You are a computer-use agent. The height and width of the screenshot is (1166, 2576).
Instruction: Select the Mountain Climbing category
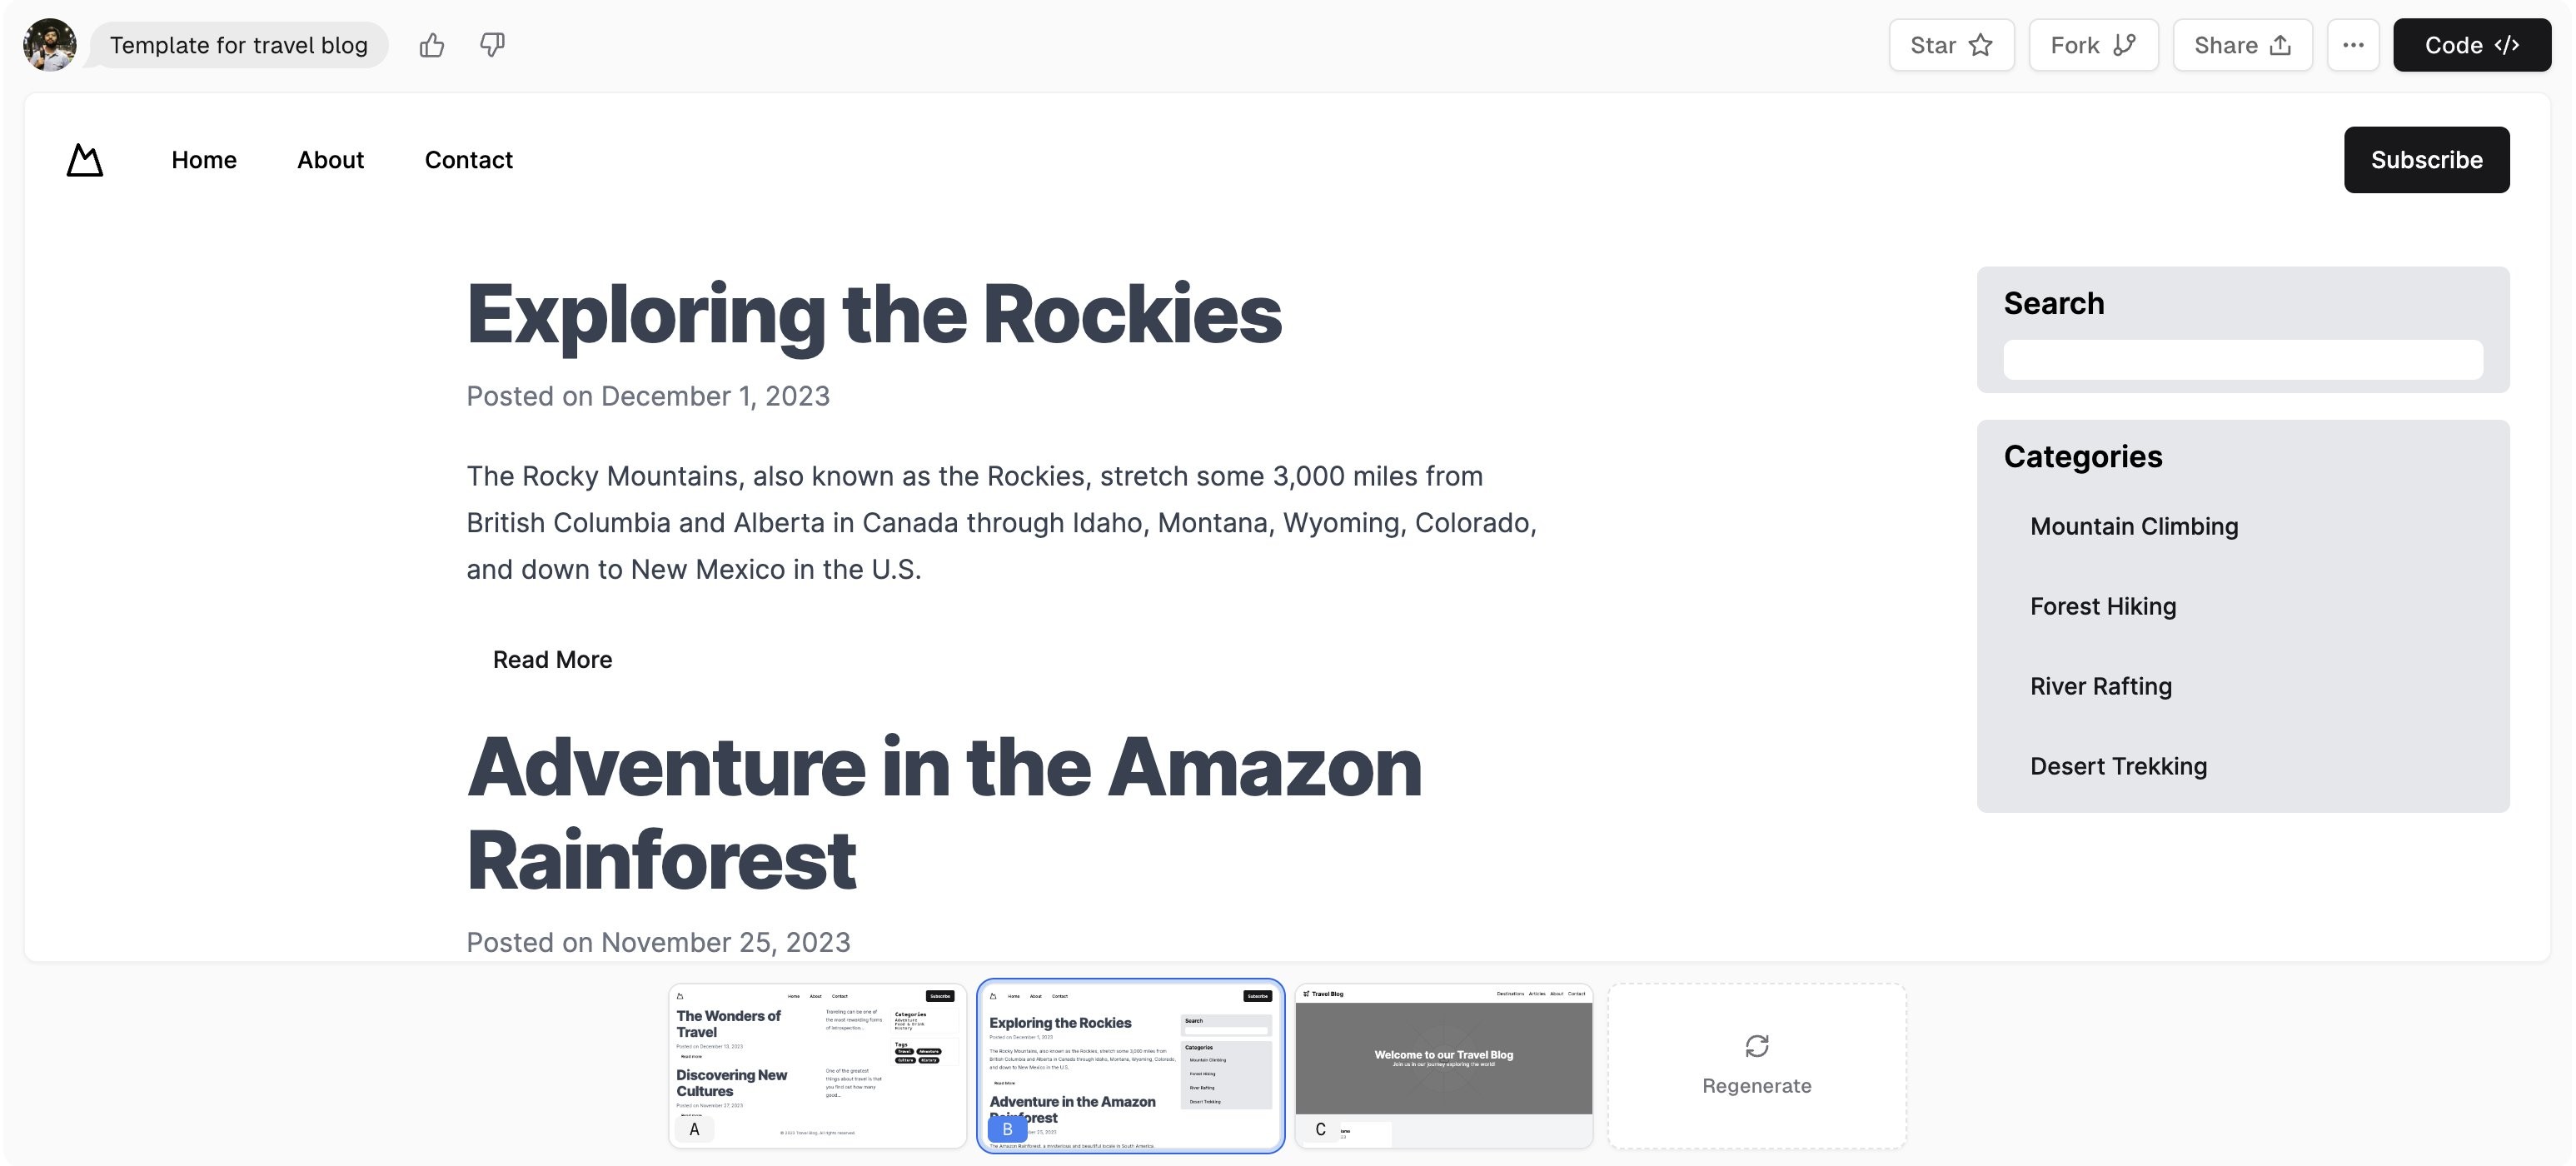pos(2134,526)
